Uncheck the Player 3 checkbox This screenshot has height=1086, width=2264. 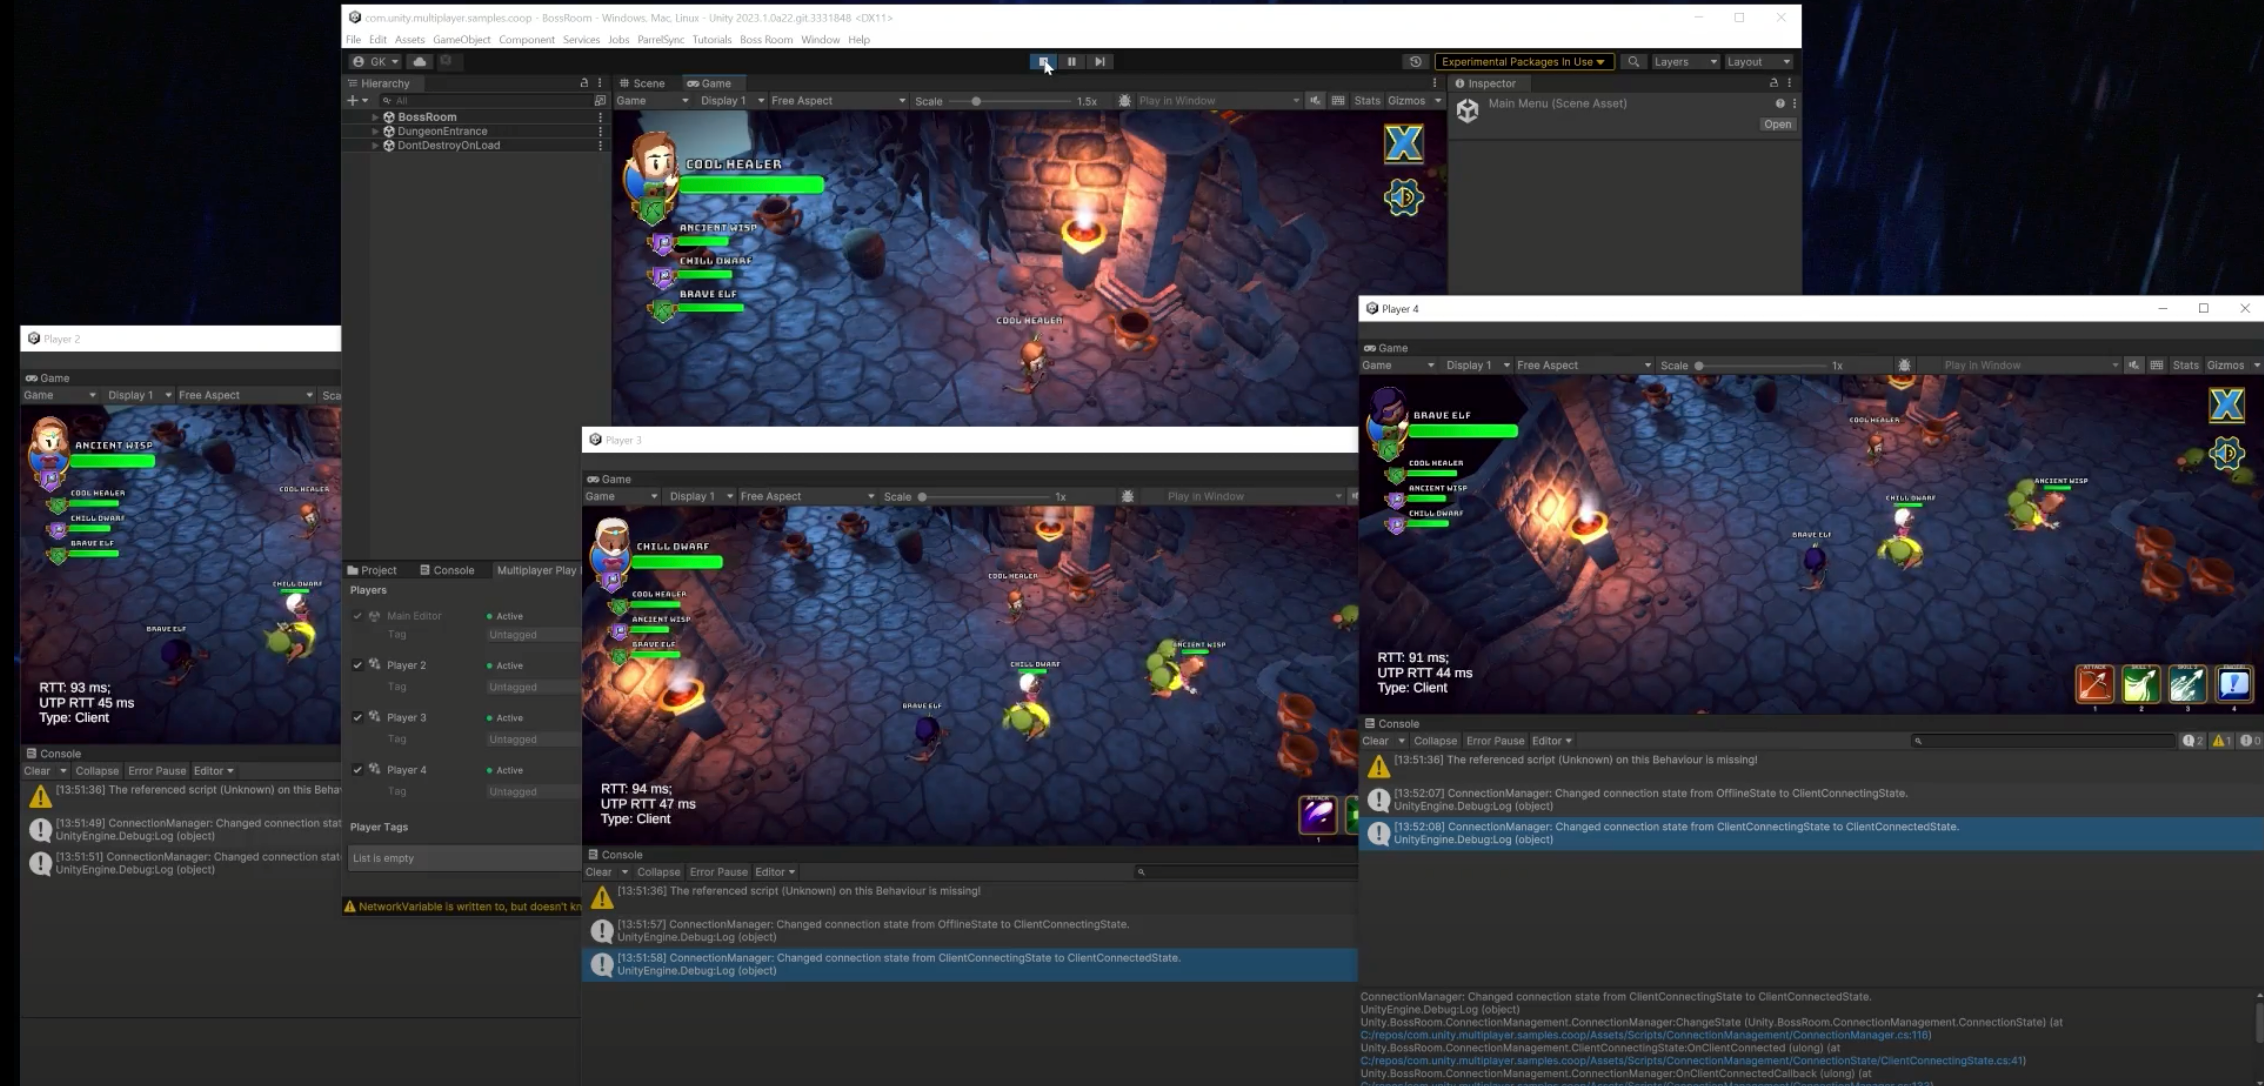(x=358, y=717)
